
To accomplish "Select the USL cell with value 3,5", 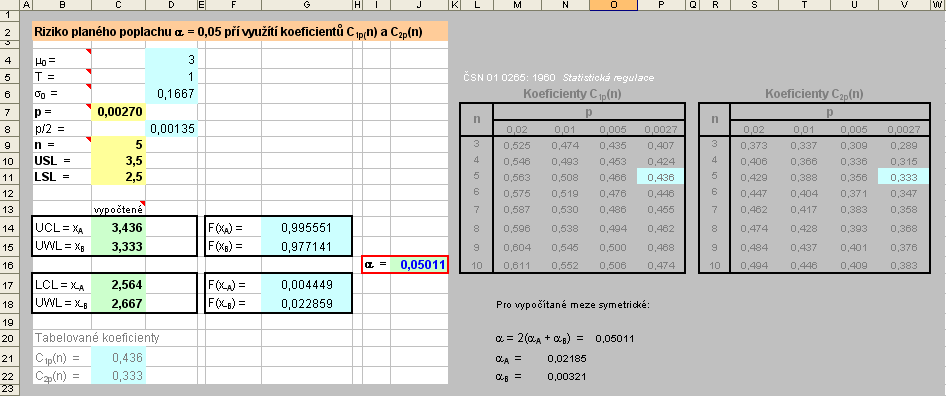I will tap(118, 161).
